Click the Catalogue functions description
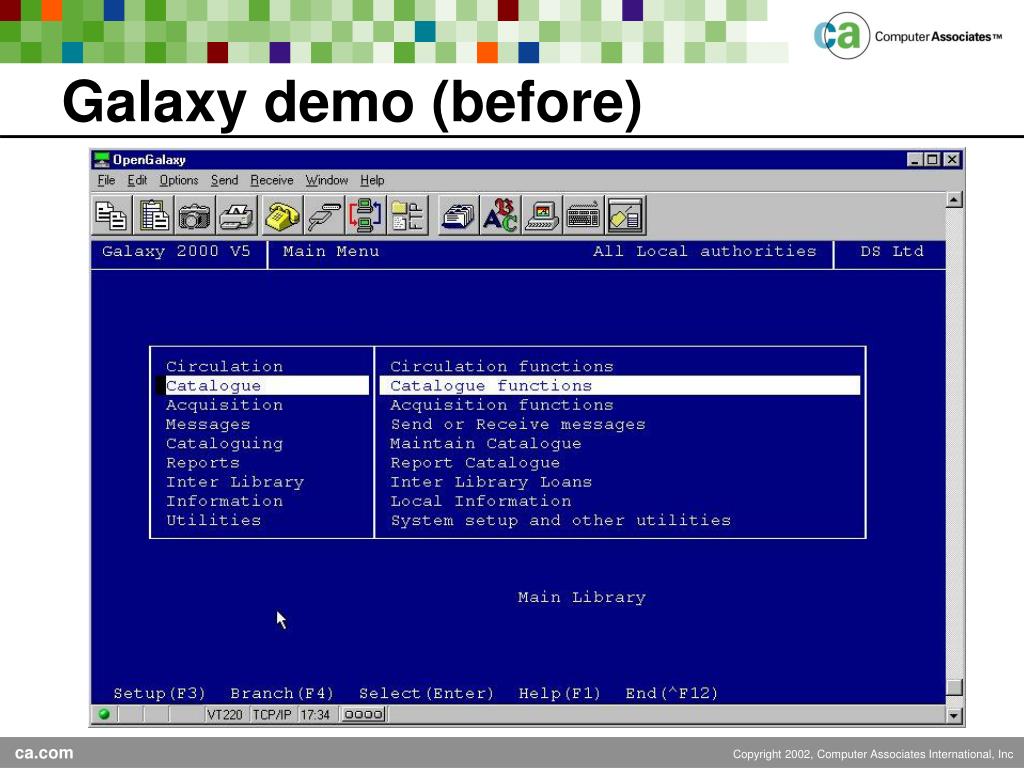1024x768 pixels. coord(620,385)
